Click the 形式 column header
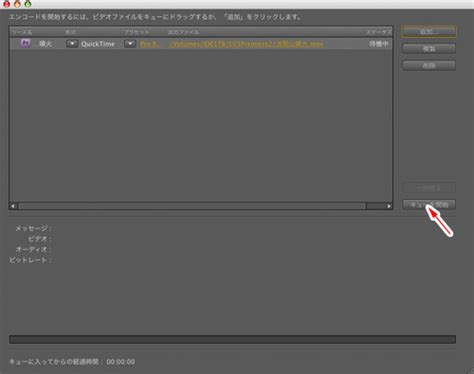This screenshot has height=374, width=474. tap(71, 32)
